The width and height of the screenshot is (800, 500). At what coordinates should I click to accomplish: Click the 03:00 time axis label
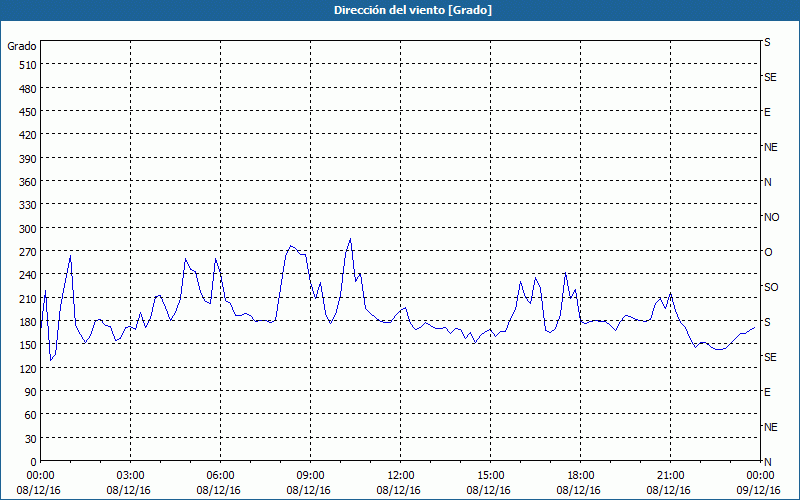[131, 476]
